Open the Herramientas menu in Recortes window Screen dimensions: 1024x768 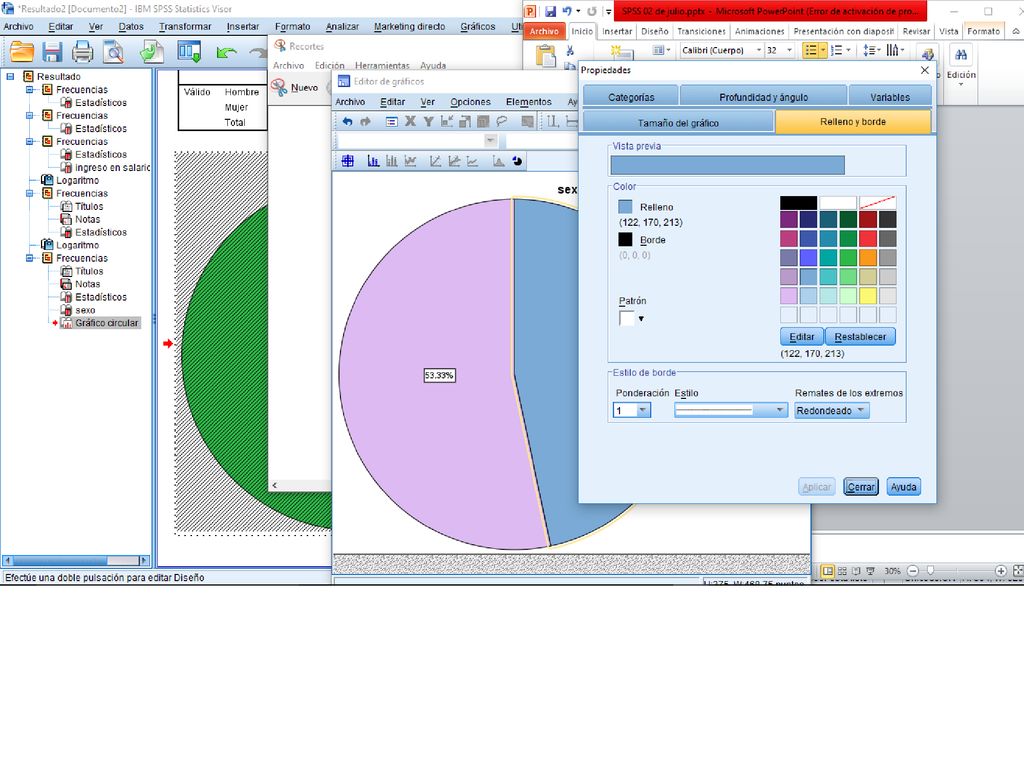[x=382, y=65]
